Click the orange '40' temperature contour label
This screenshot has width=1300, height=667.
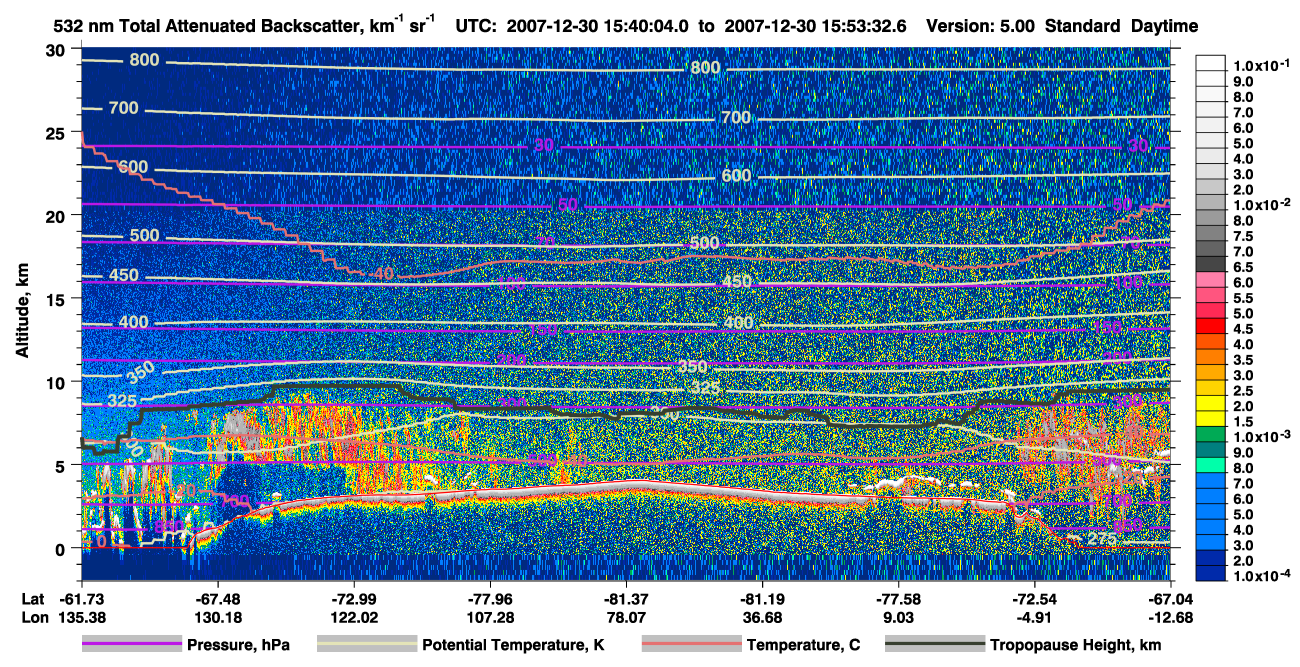(384, 274)
